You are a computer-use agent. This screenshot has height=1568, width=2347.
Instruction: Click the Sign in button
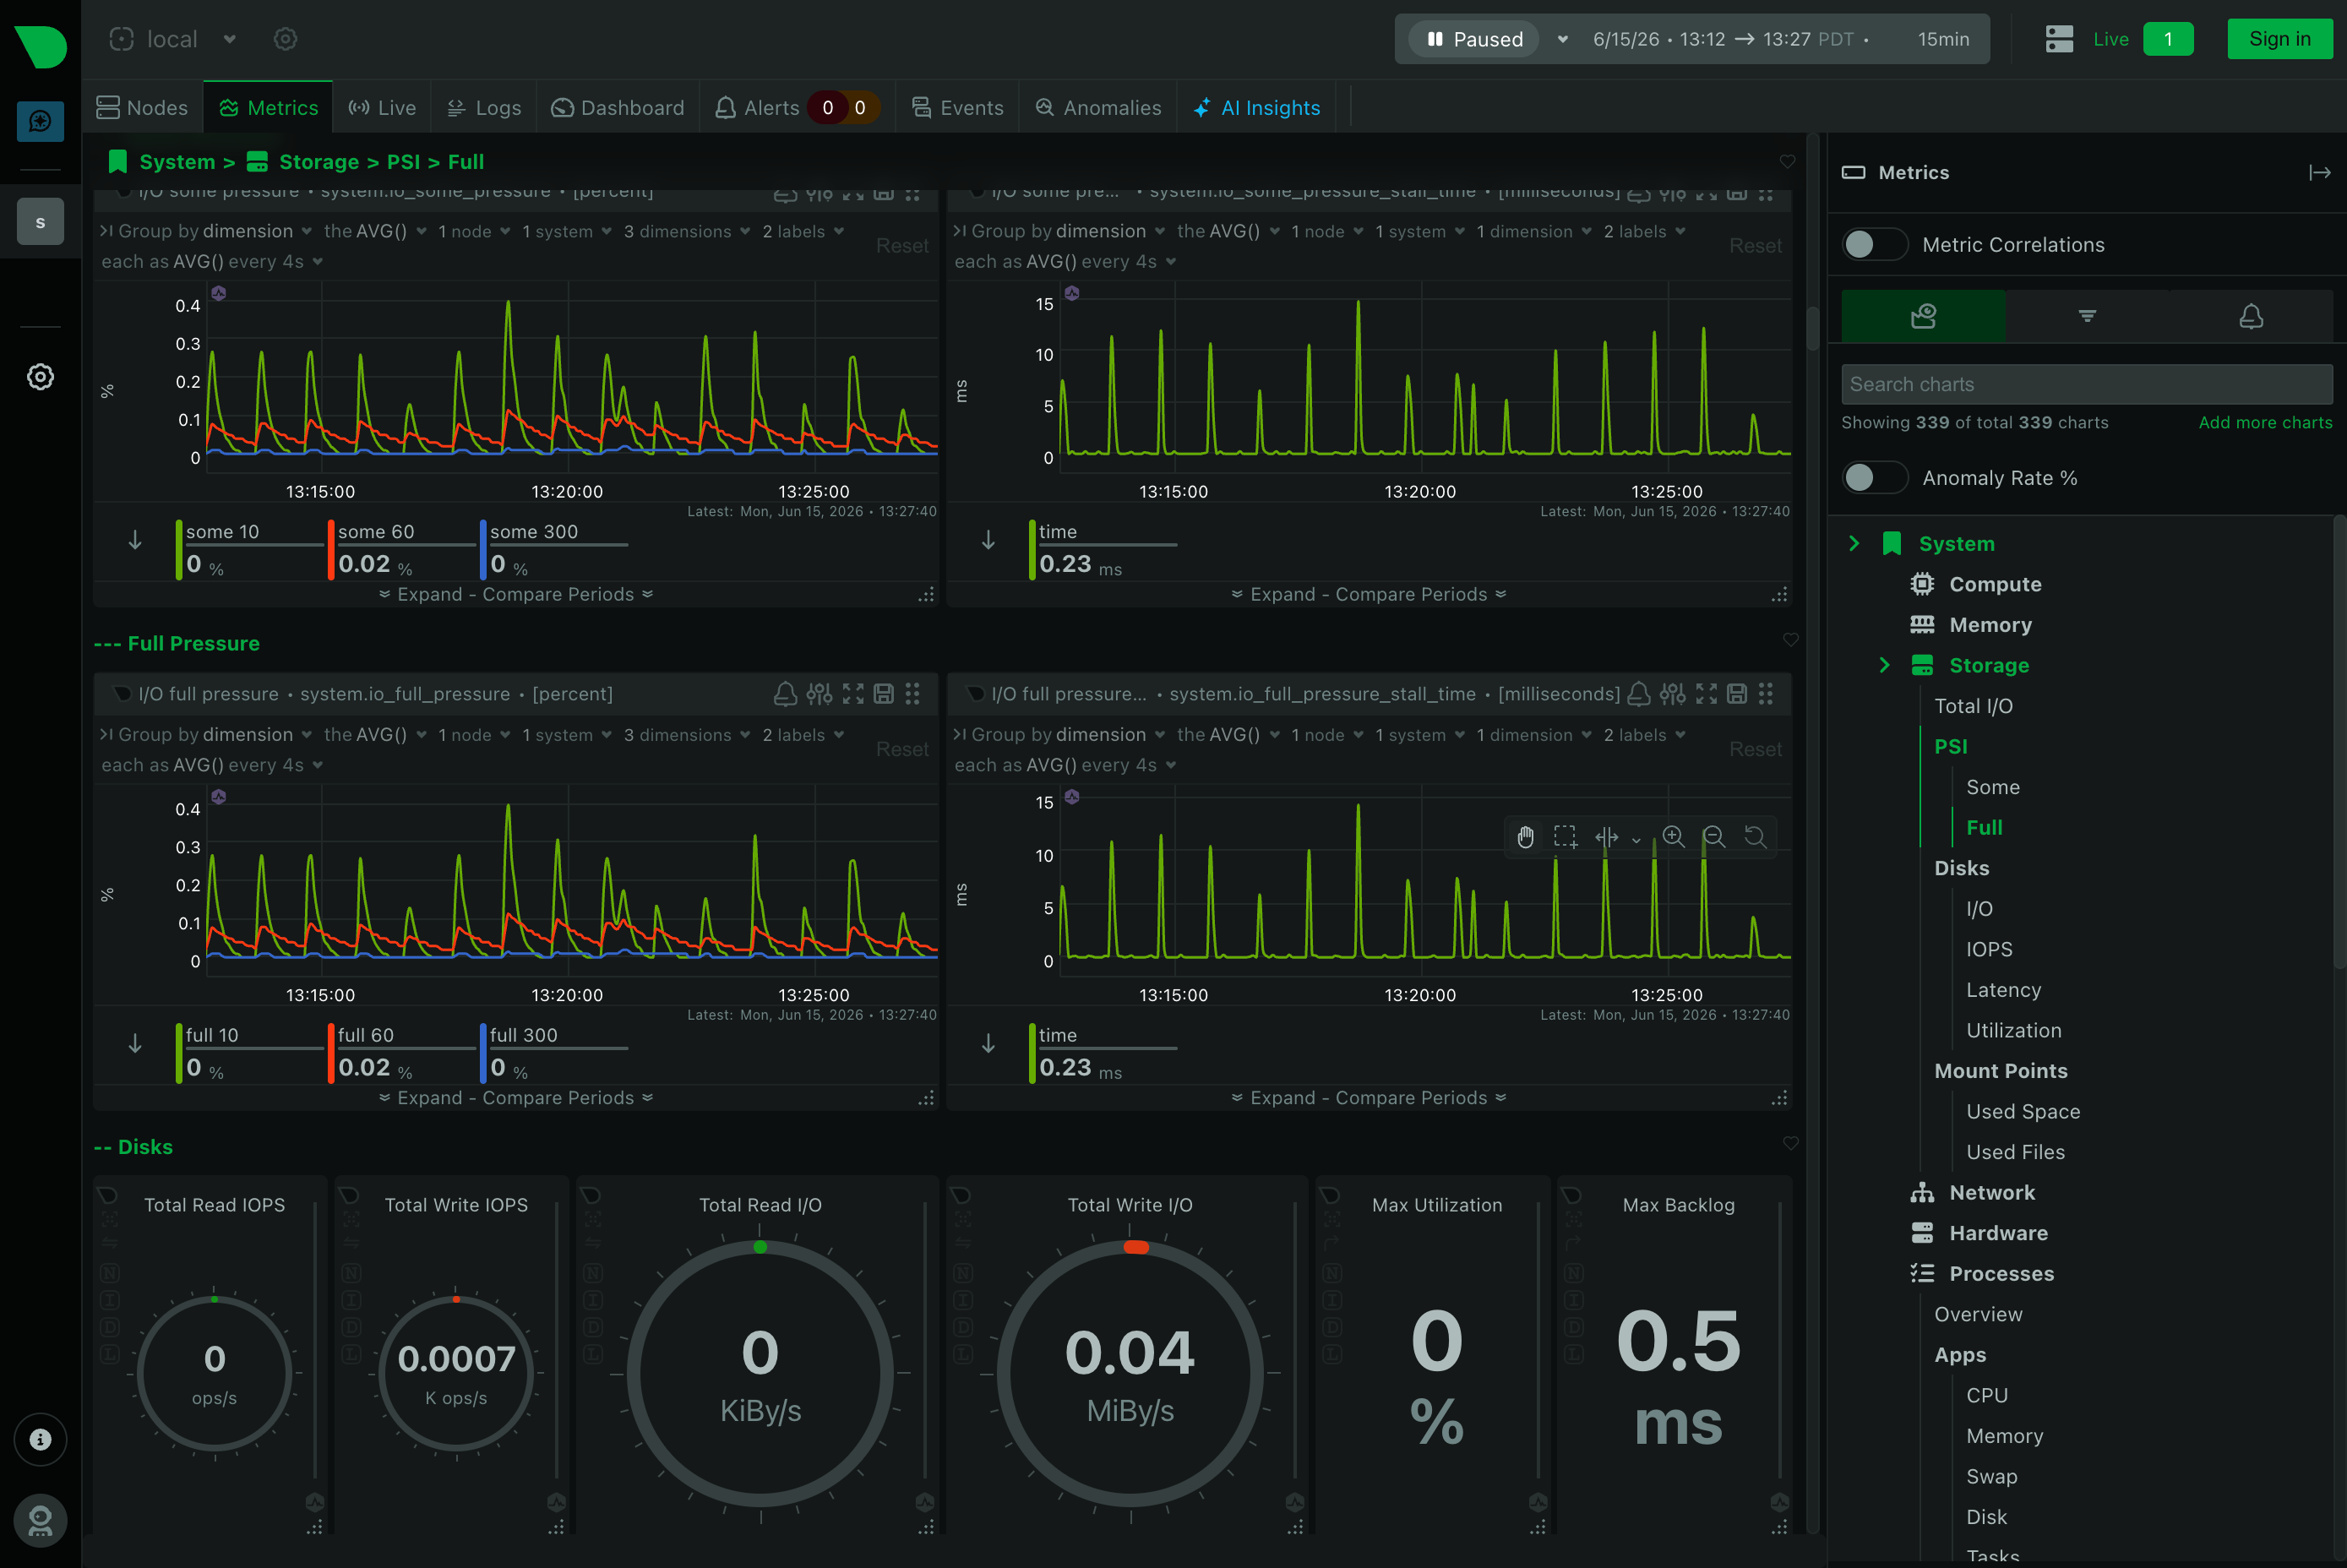point(2279,39)
